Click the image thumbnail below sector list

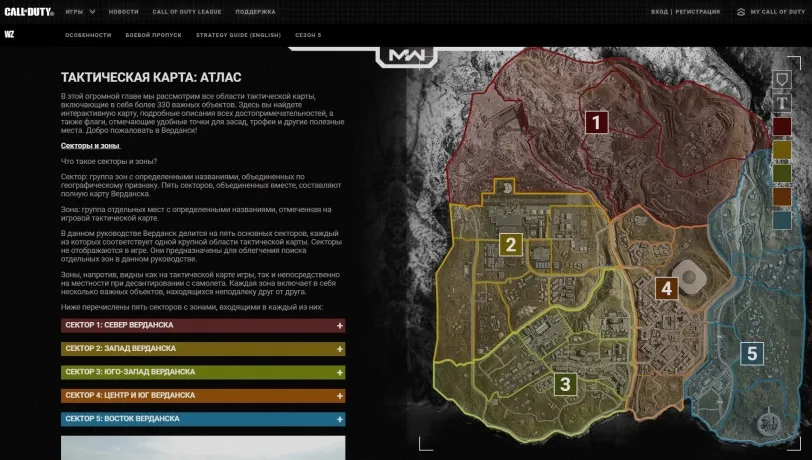[x=203, y=448]
